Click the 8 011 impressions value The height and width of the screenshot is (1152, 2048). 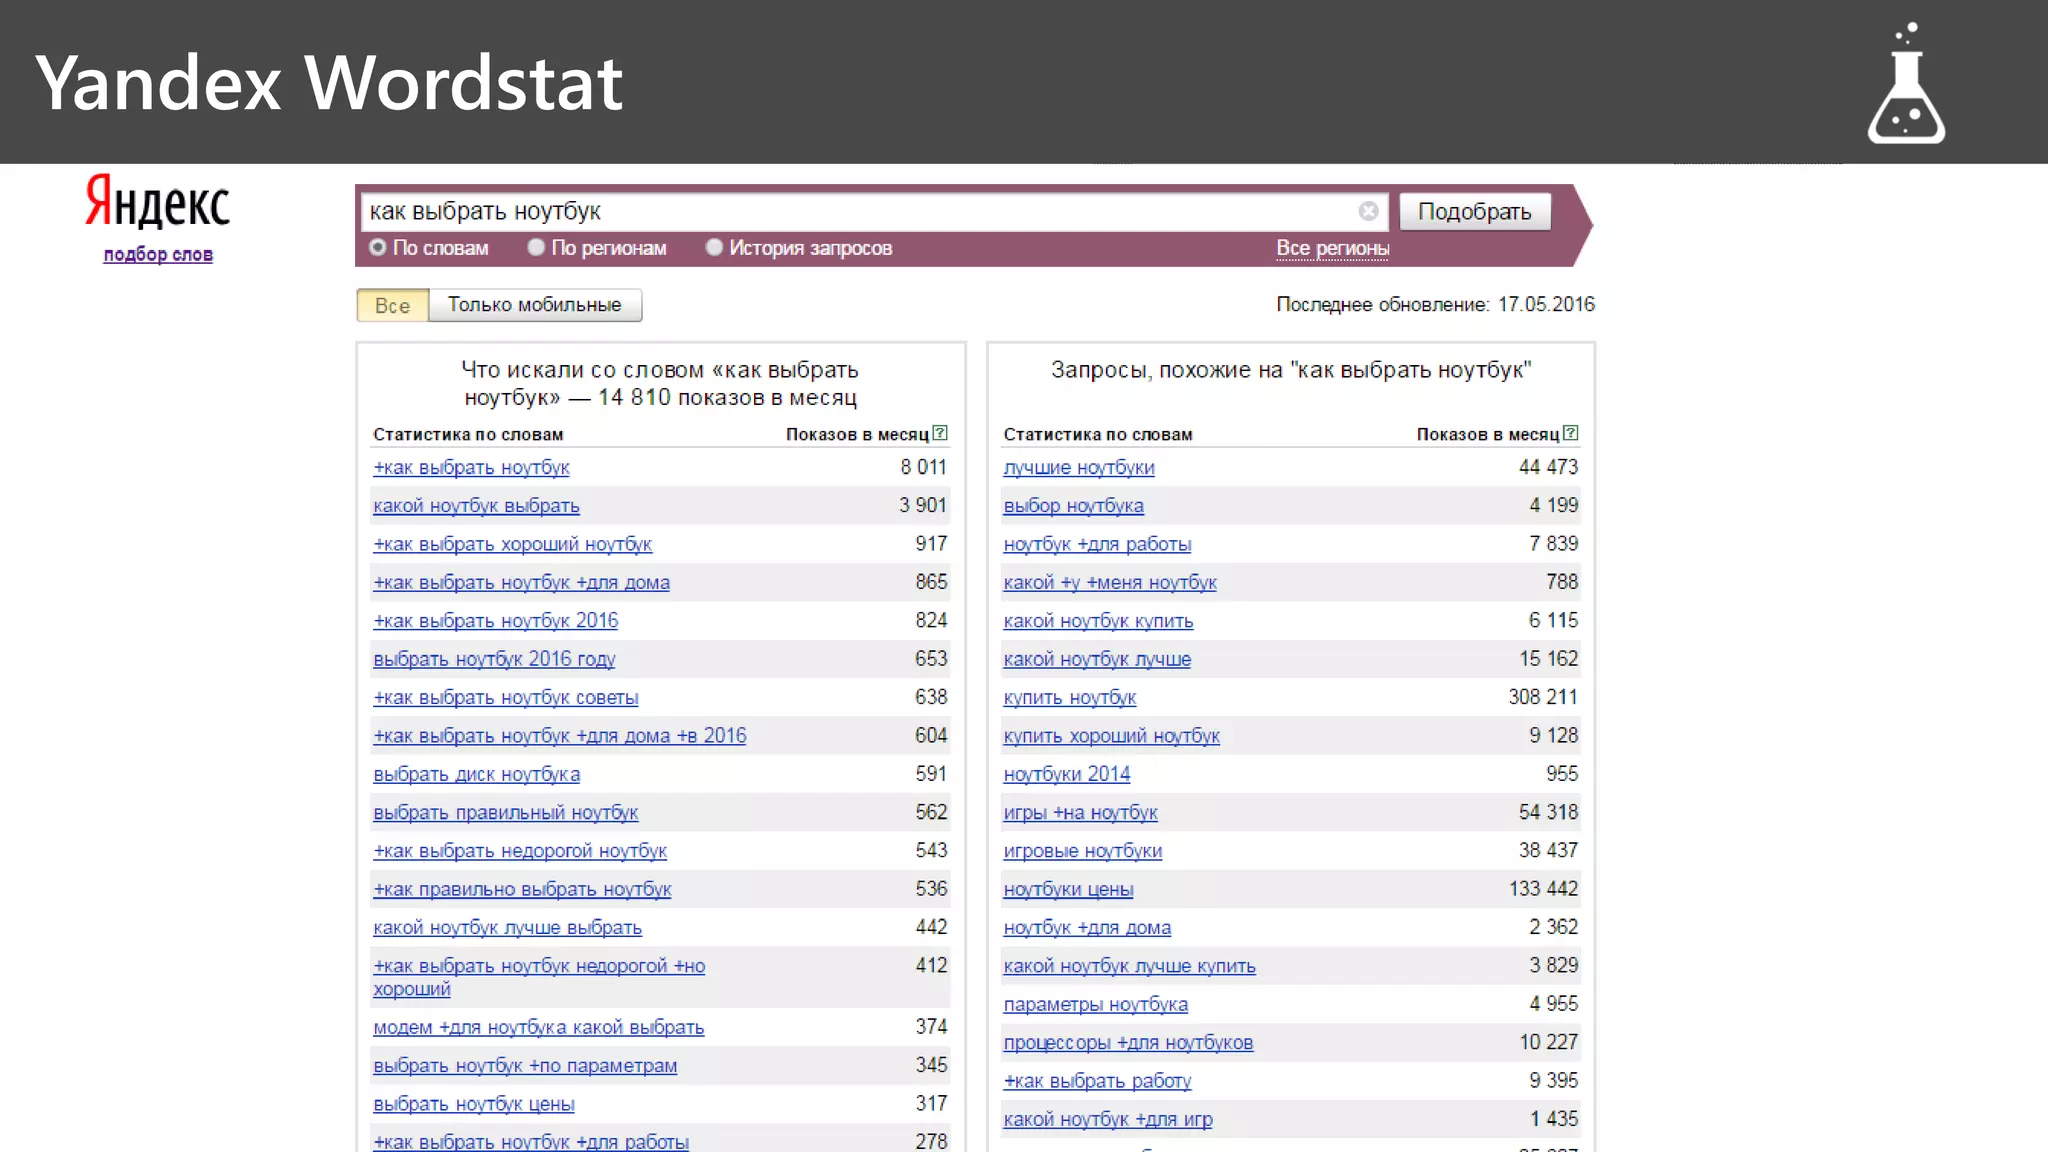(923, 467)
